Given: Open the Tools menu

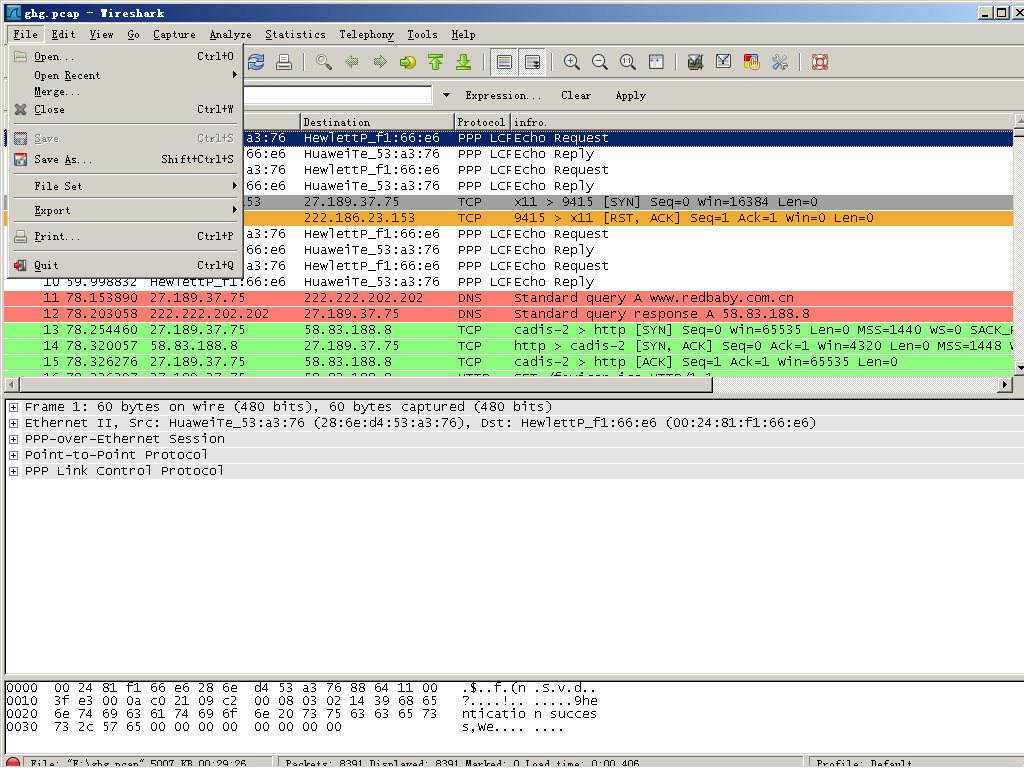Looking at the screenshot, I should point(422,35).
